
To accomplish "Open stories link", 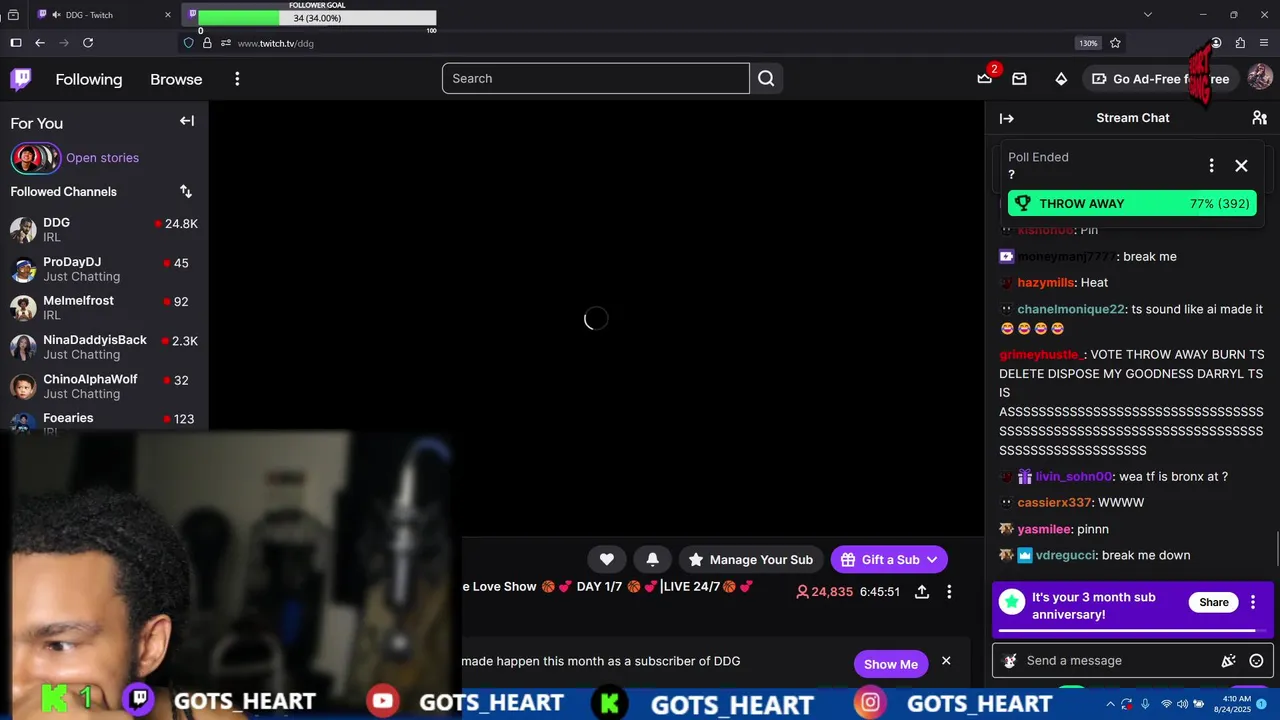I will pyautogui.click(x=102, y=158).
